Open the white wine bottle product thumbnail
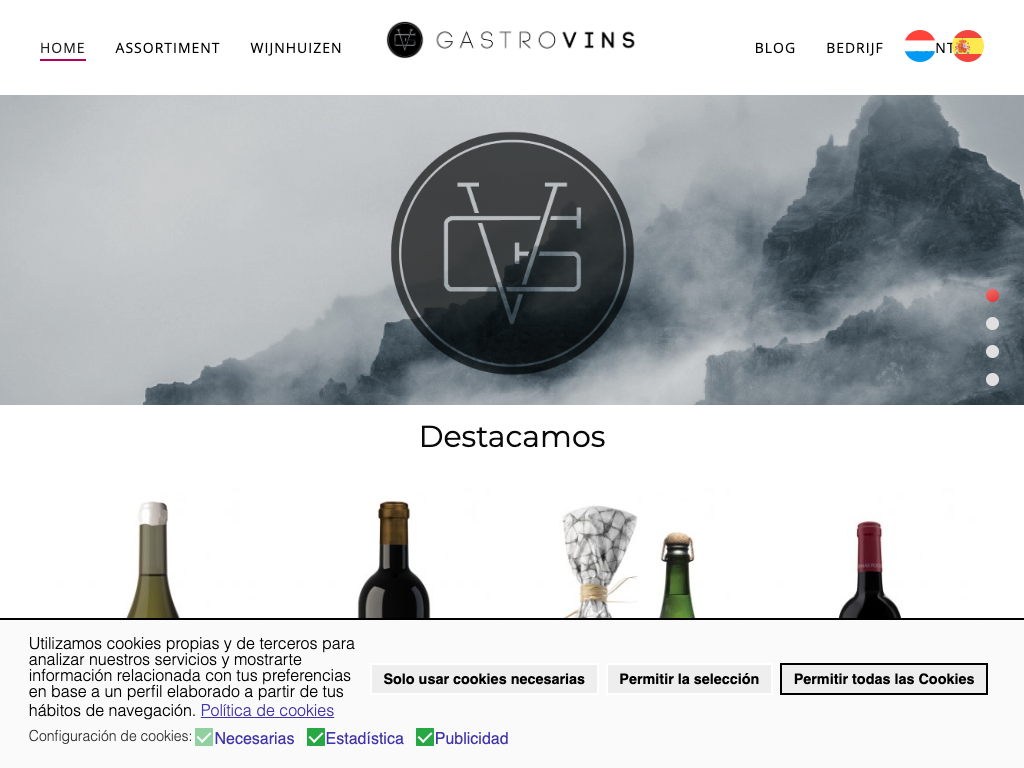The height and width of the screenshot is (768, 1024). (153, 560)
